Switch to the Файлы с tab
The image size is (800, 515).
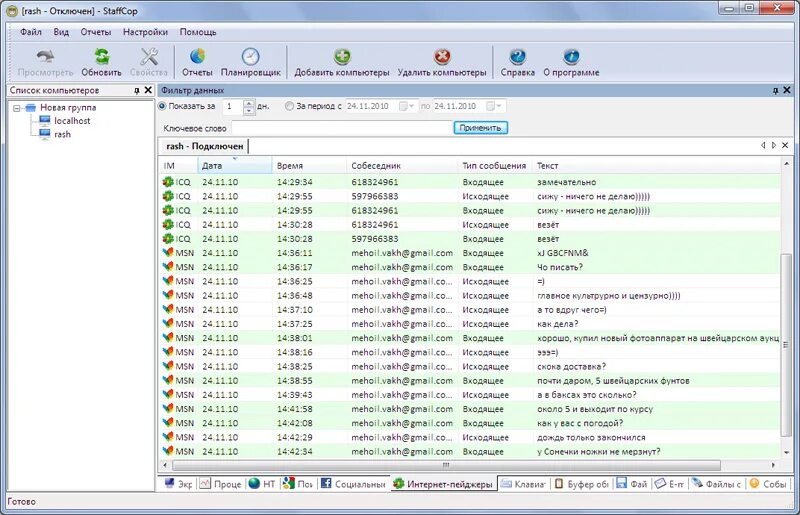tap(717, 484)
